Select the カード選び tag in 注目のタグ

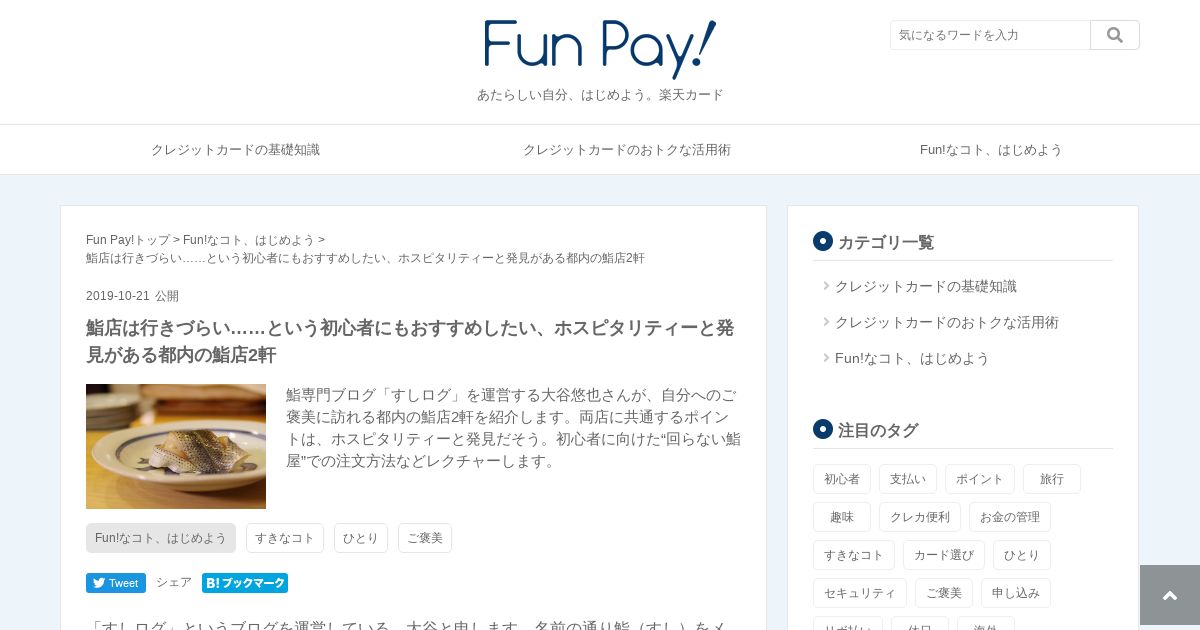(x=944, y=555)
